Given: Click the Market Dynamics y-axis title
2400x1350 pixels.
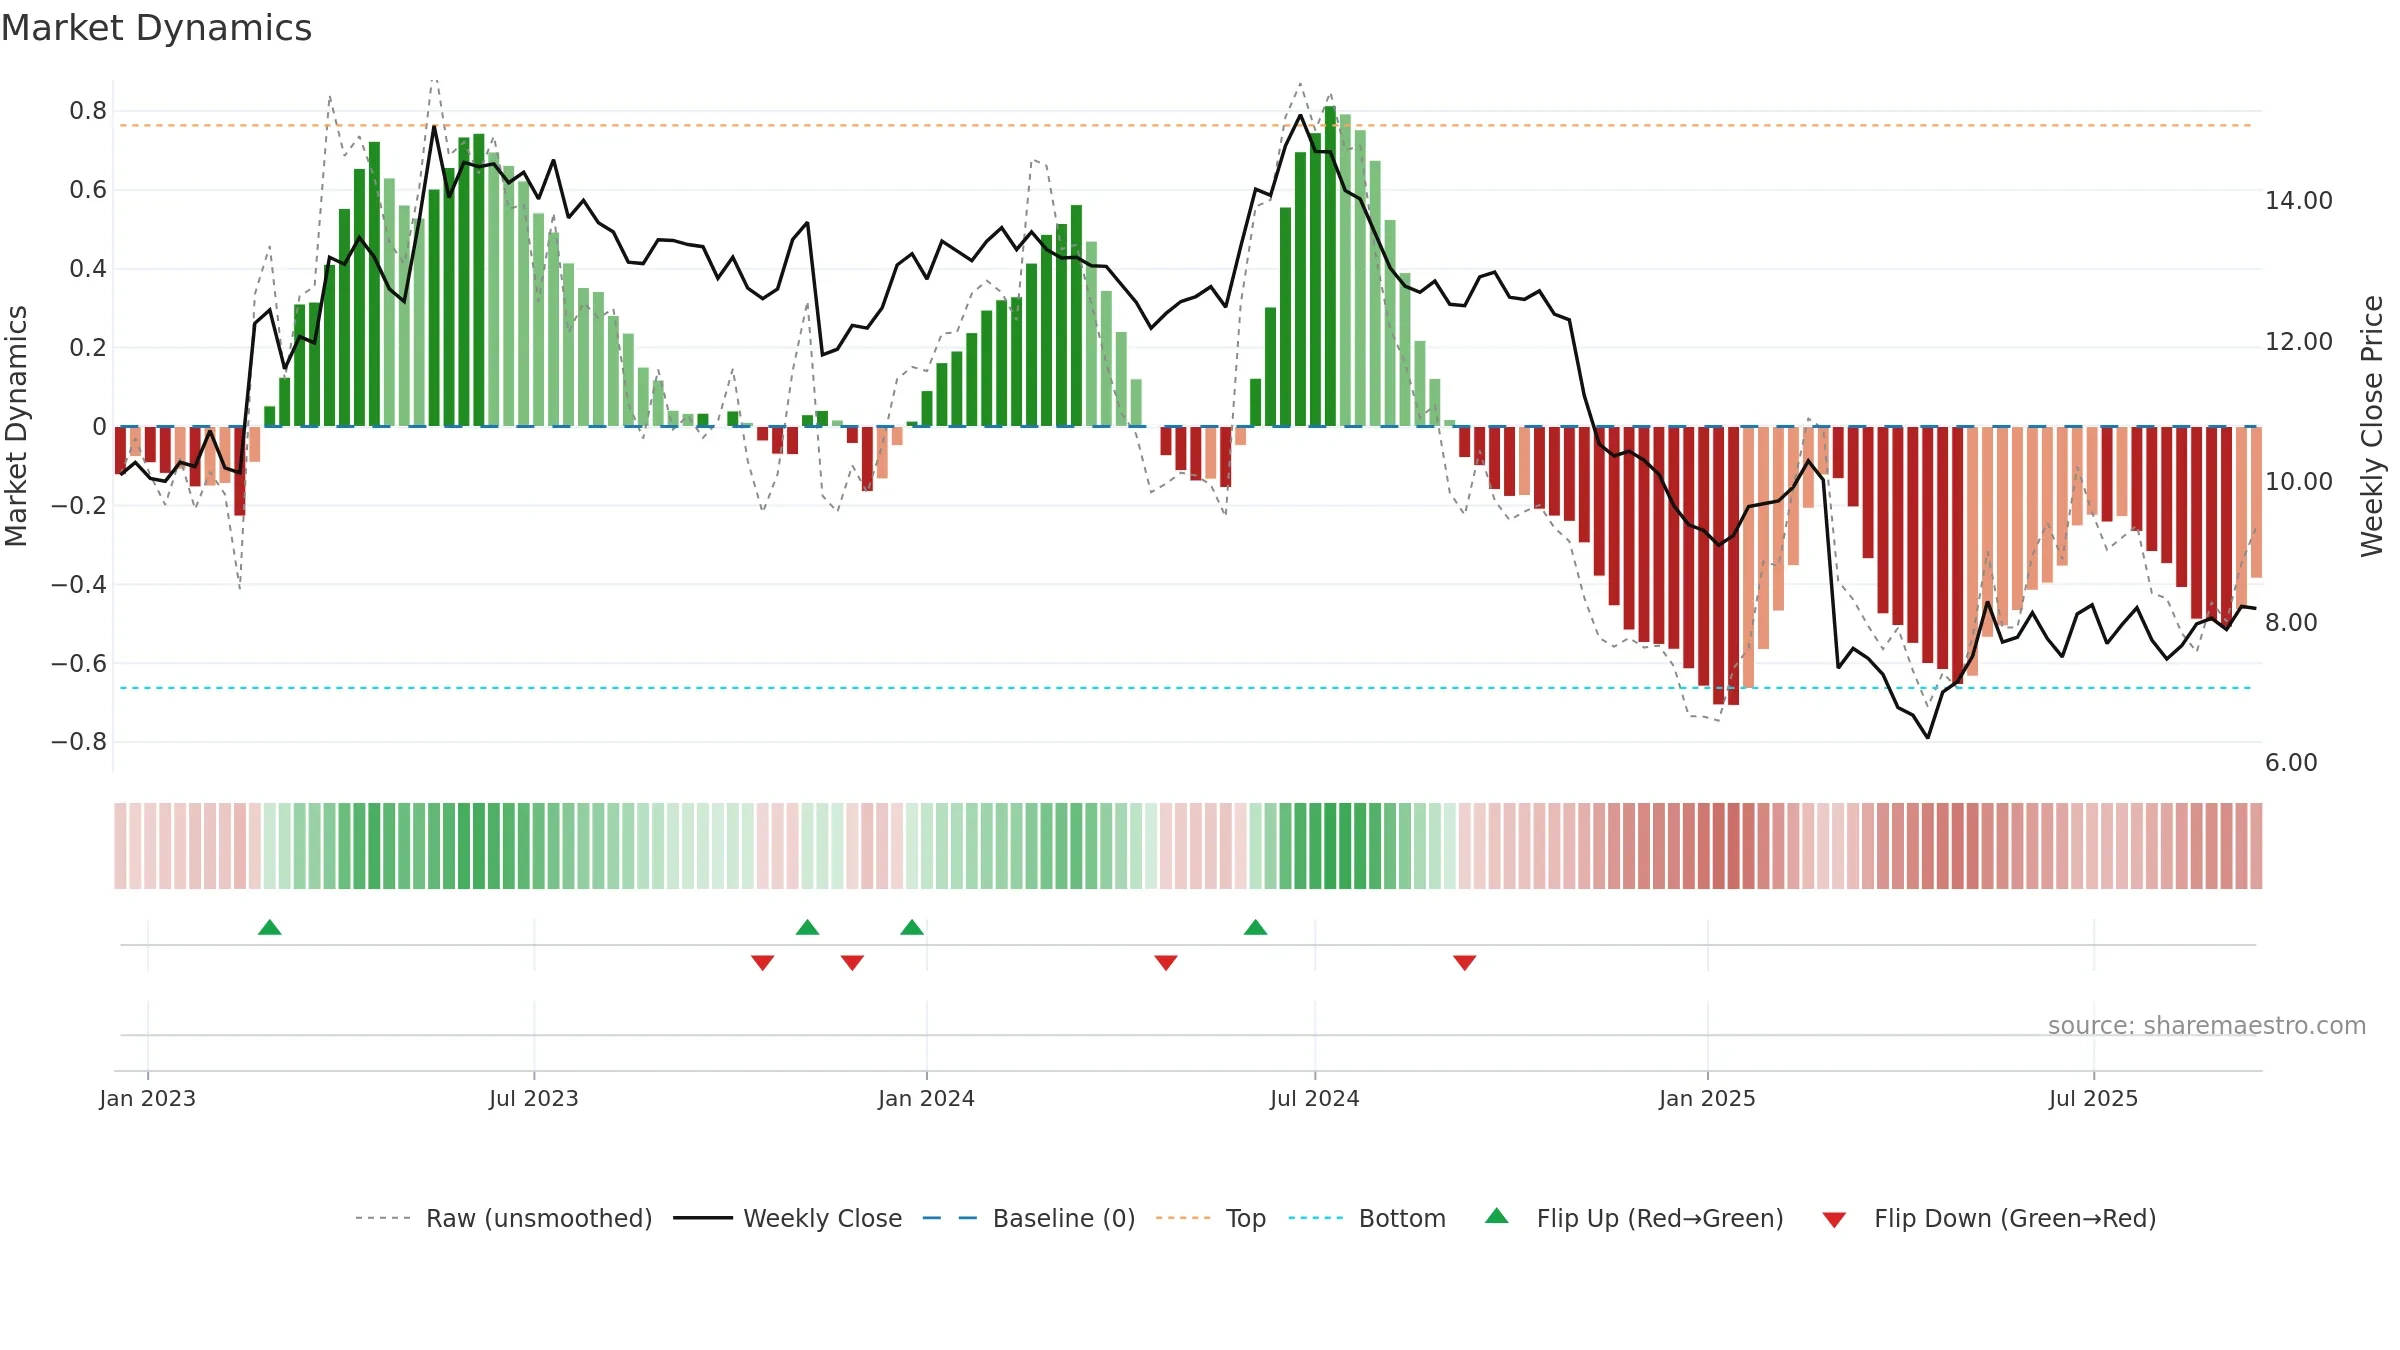Looking at the screenshot, I should pyautogui.click(x=16, y=426).
